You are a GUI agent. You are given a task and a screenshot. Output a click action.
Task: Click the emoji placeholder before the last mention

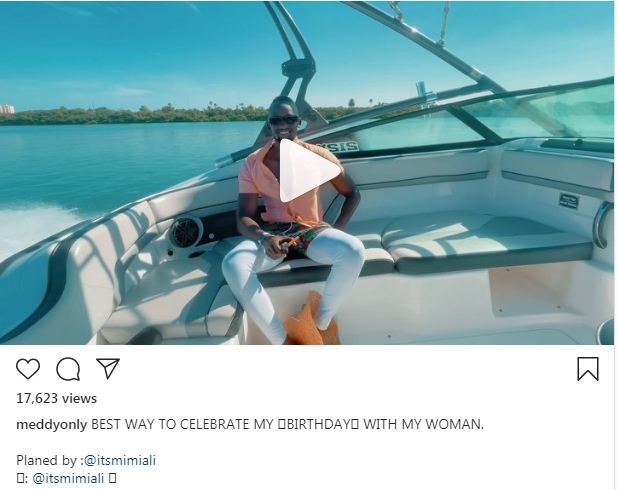[21, 478]
